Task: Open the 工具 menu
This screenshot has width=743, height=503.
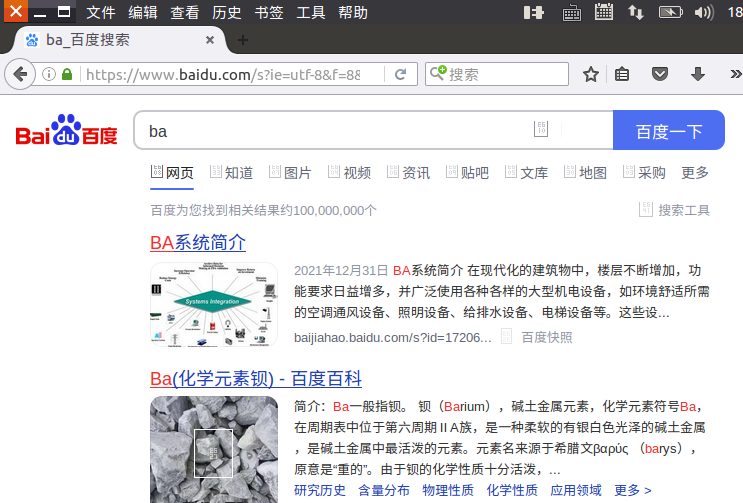Action: point(311,12)
